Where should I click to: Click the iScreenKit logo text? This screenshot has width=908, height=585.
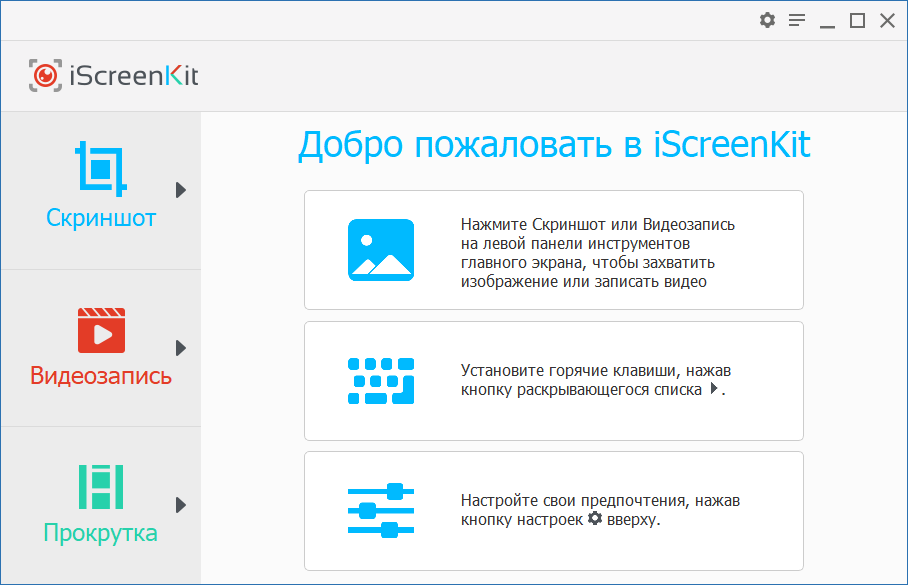pyautogui.click(x=134, y=76)
